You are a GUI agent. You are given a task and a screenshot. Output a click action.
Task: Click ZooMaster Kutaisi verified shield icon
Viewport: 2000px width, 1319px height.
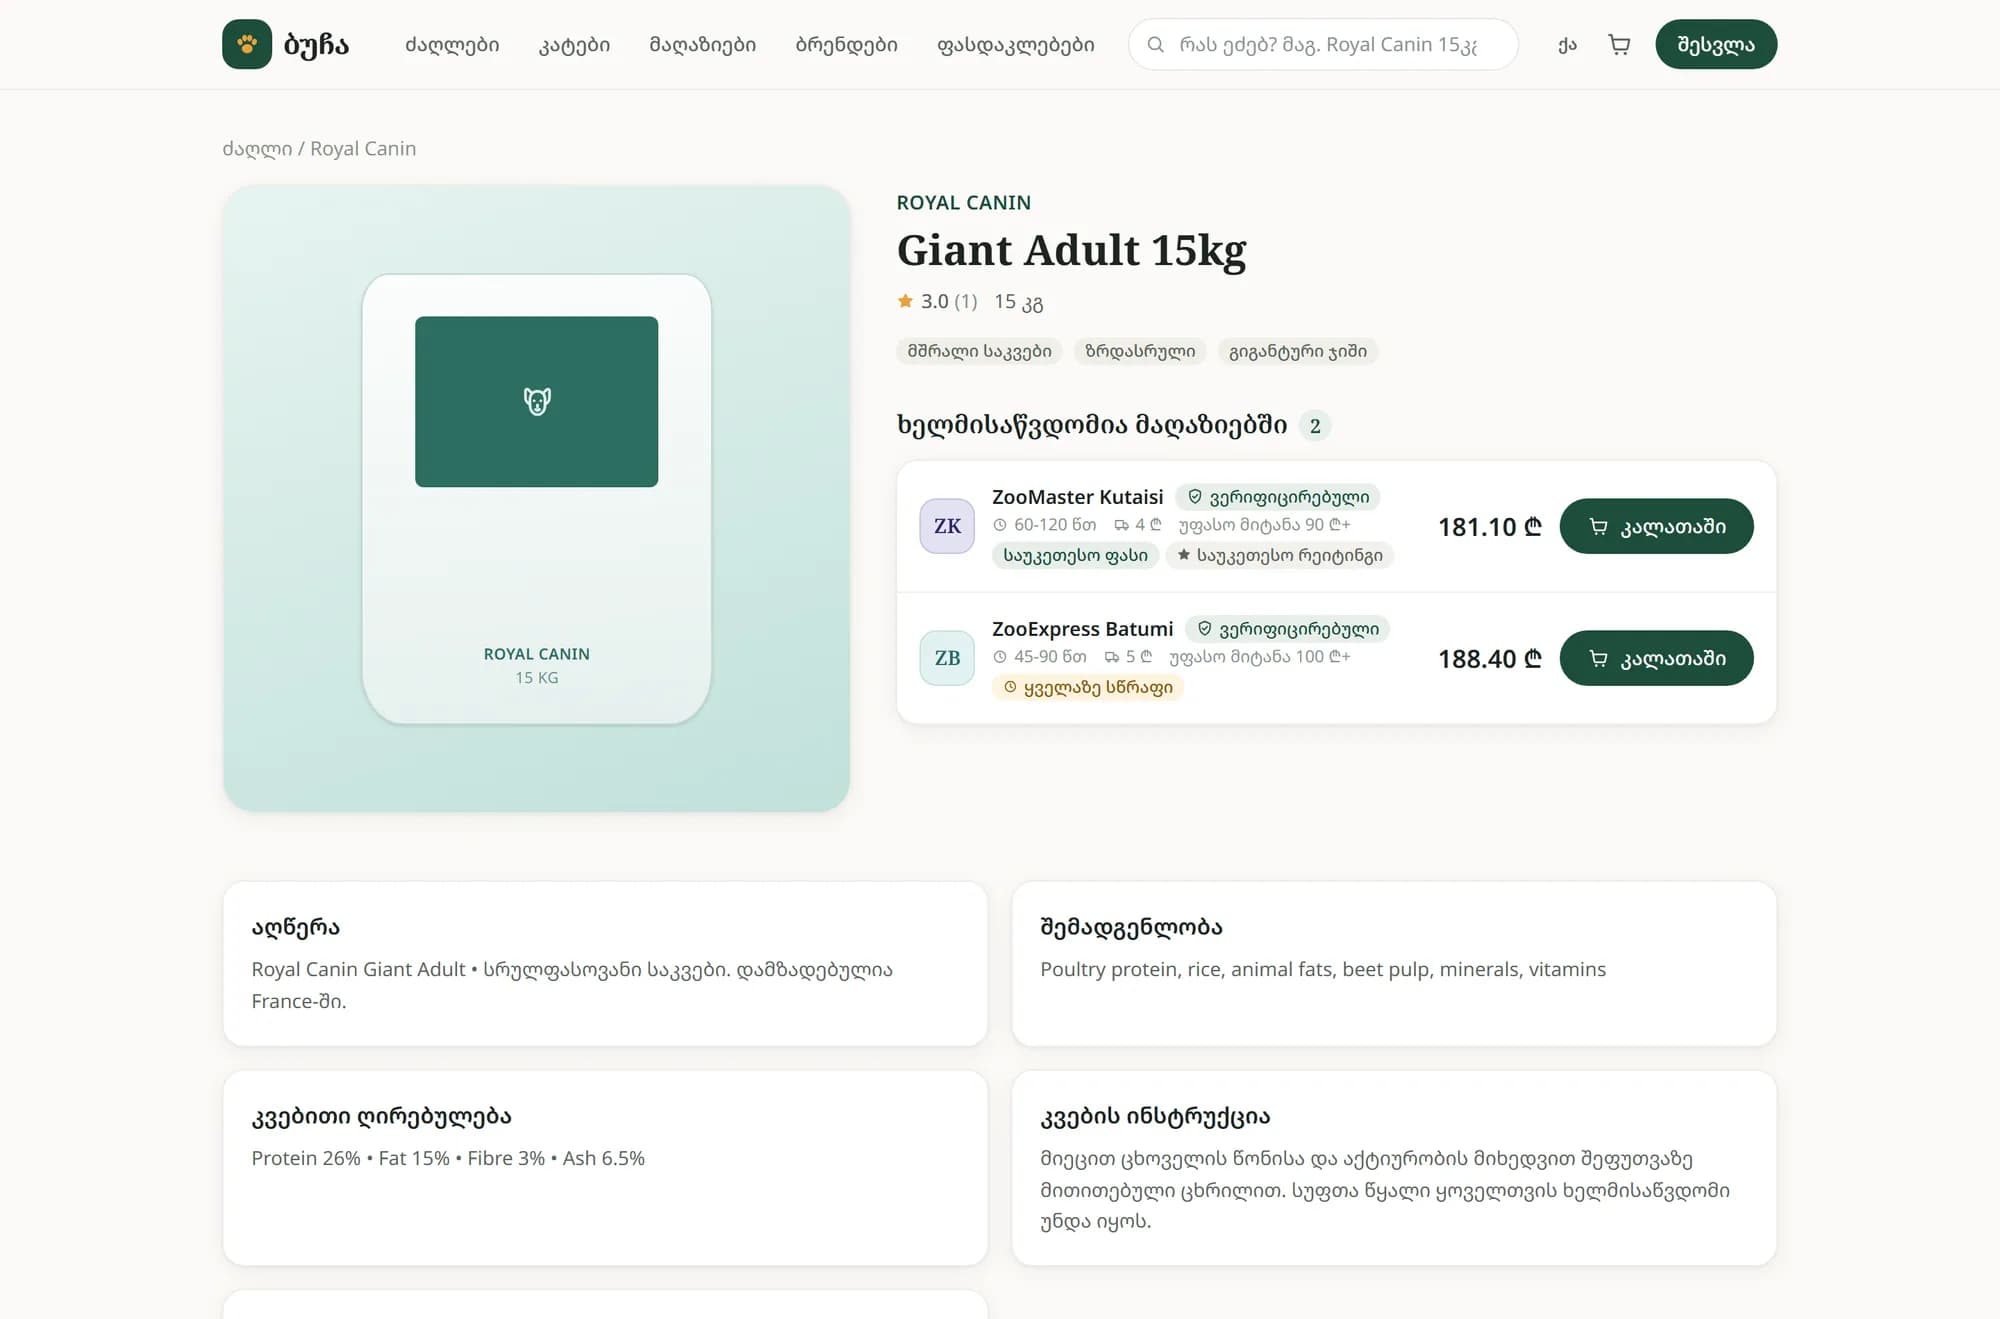click(1195, 496)
